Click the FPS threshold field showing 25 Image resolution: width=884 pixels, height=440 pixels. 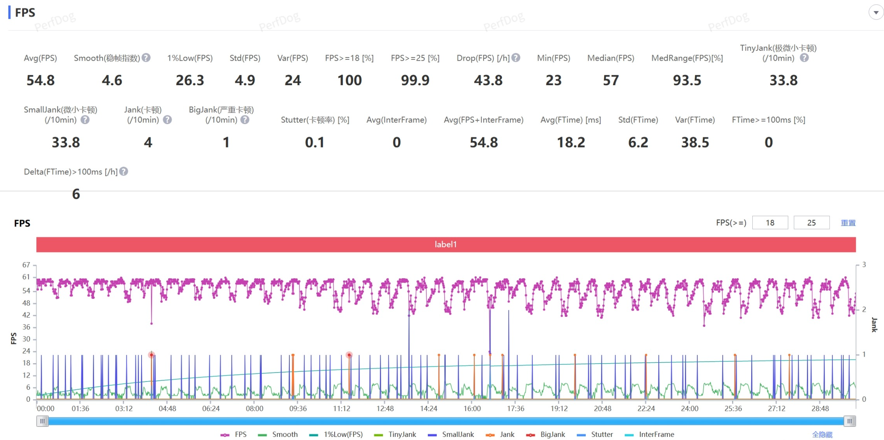pyautogui.click(x=811, y=223)
